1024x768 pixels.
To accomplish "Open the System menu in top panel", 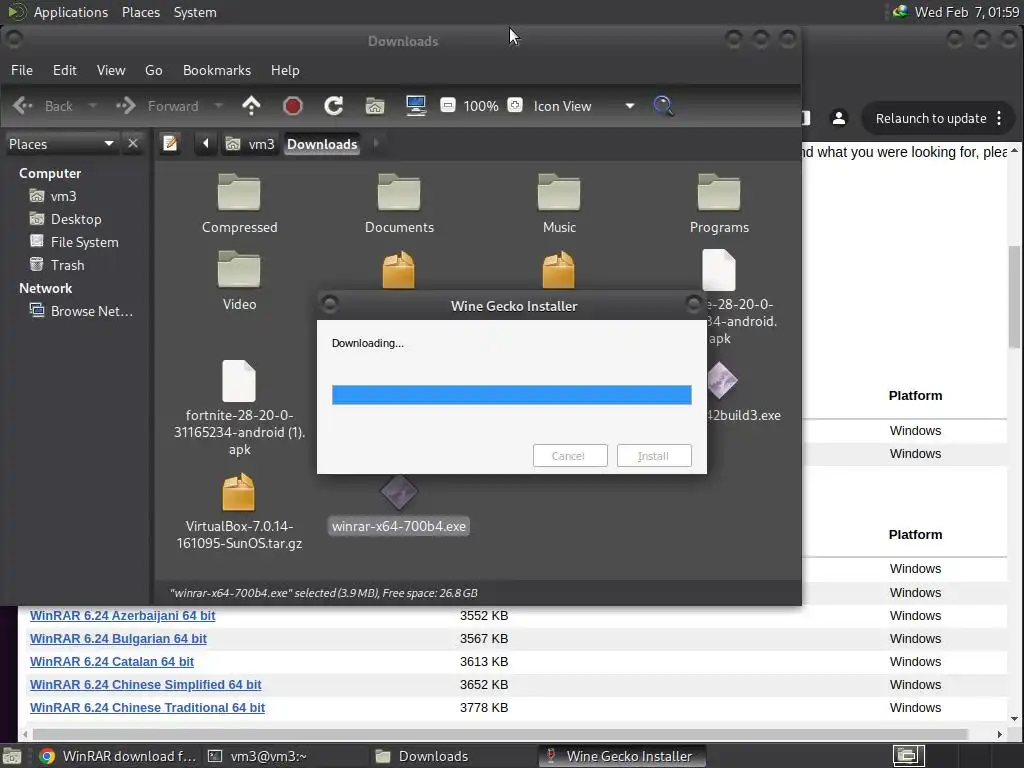I will coord(195,12).
